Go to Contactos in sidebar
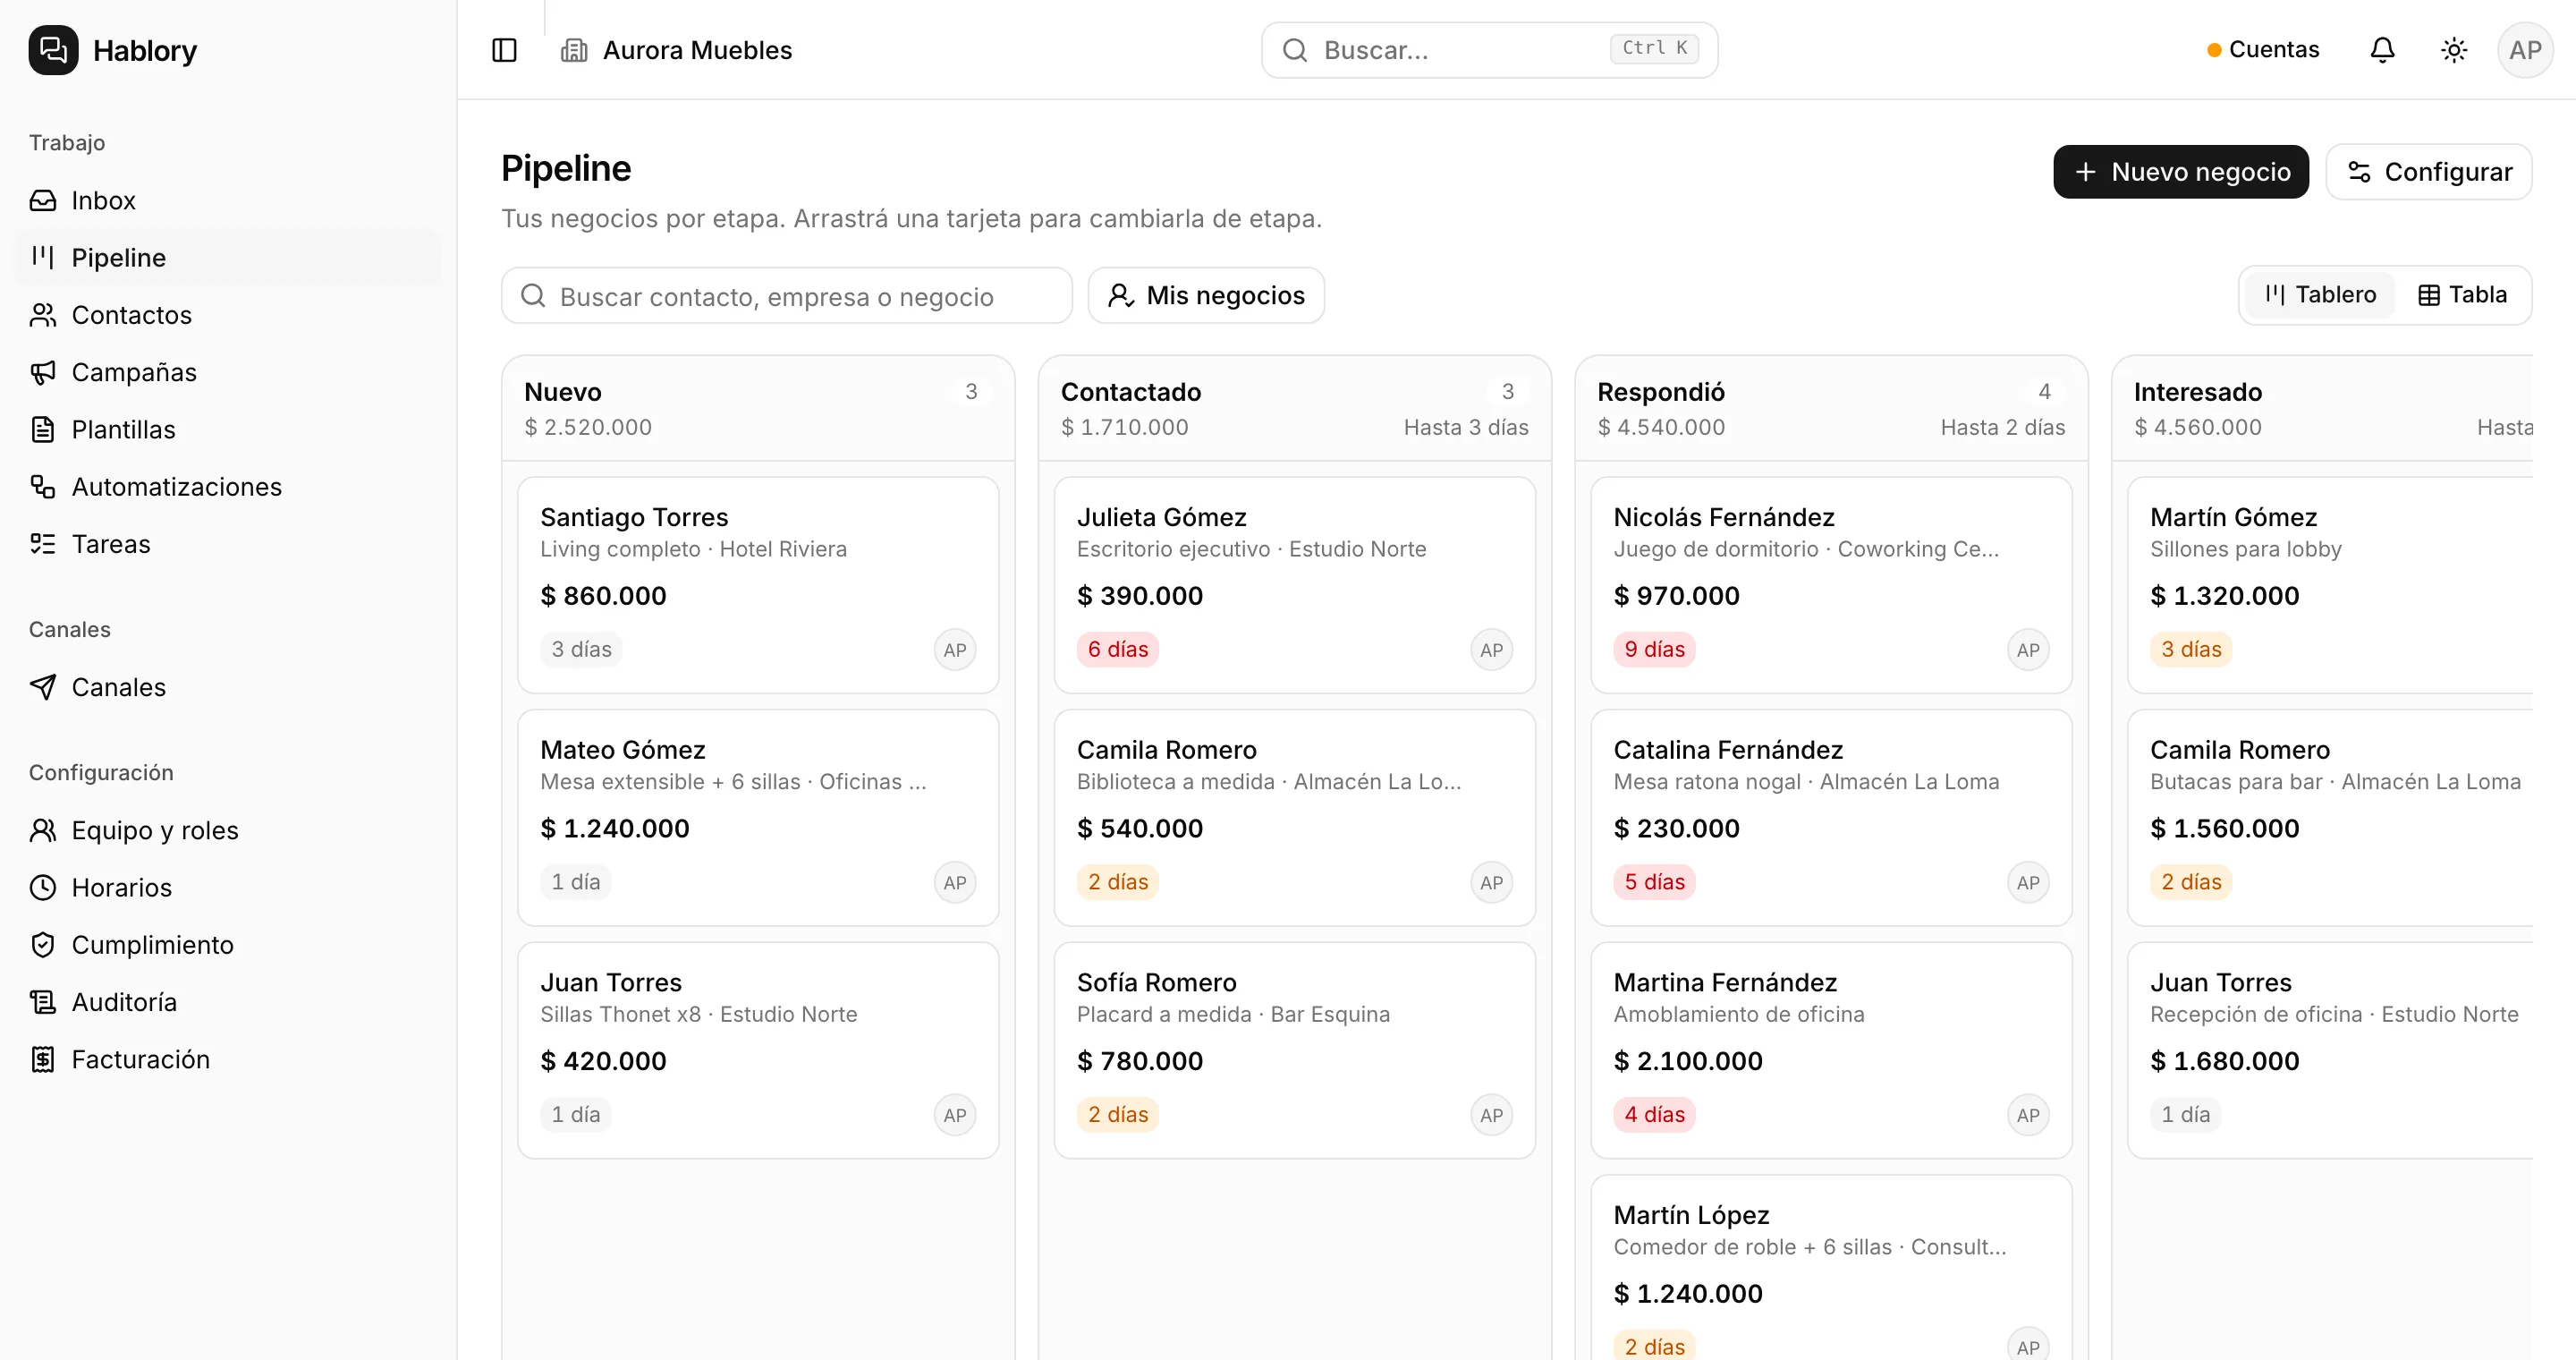 coord(228,315)
